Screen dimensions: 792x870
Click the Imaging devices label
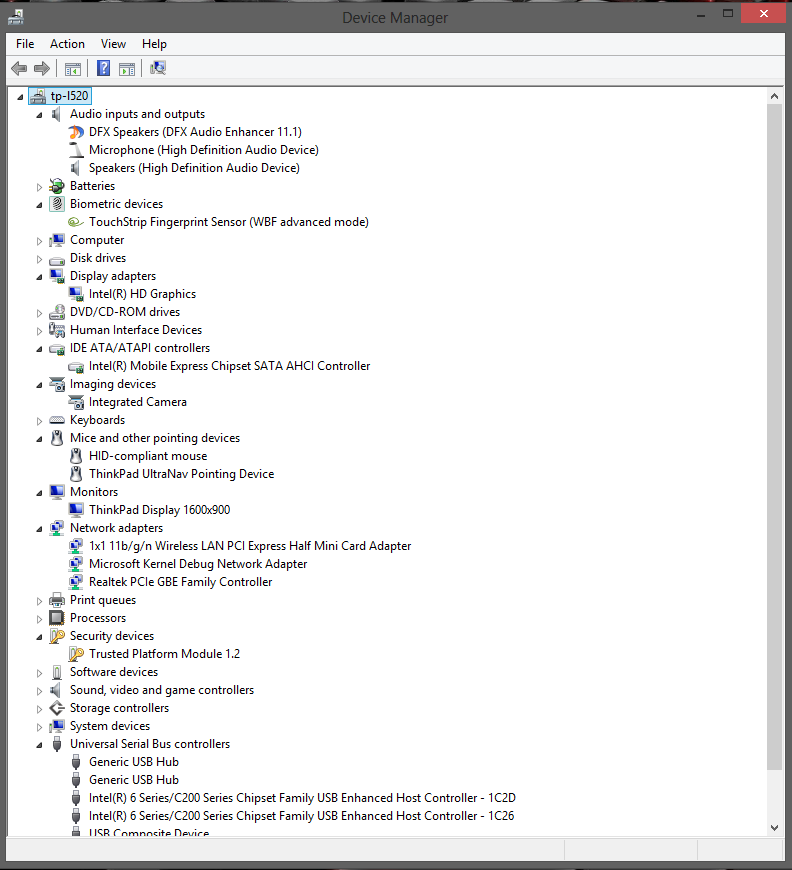pos(113,384)
